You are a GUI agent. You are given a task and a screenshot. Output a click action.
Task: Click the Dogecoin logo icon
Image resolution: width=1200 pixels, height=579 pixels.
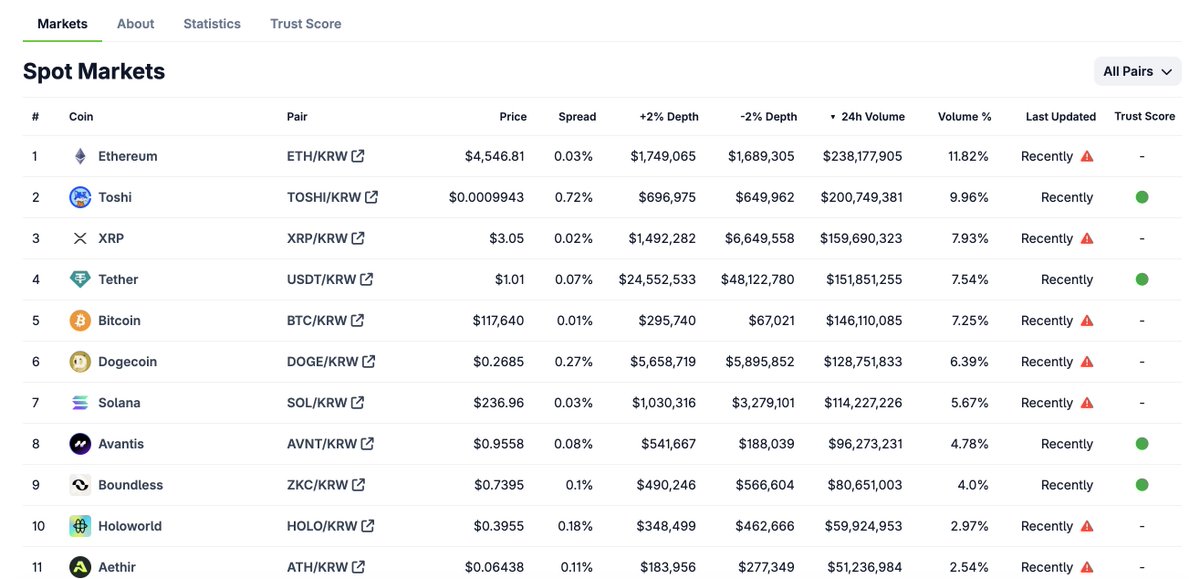80,361
